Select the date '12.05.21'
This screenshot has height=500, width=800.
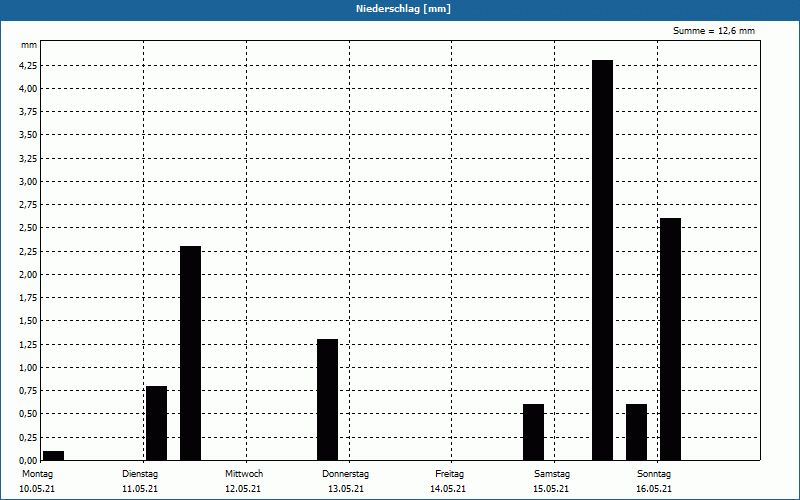click(x=243, y=489)
